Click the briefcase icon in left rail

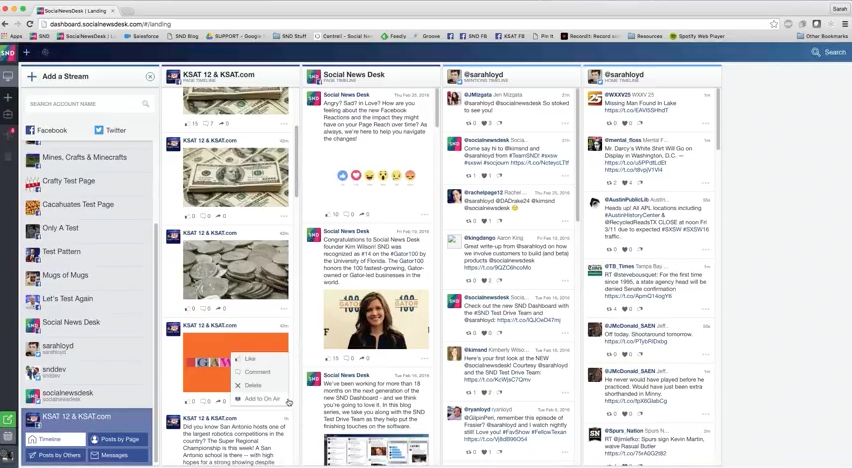(x=8, y=115)
